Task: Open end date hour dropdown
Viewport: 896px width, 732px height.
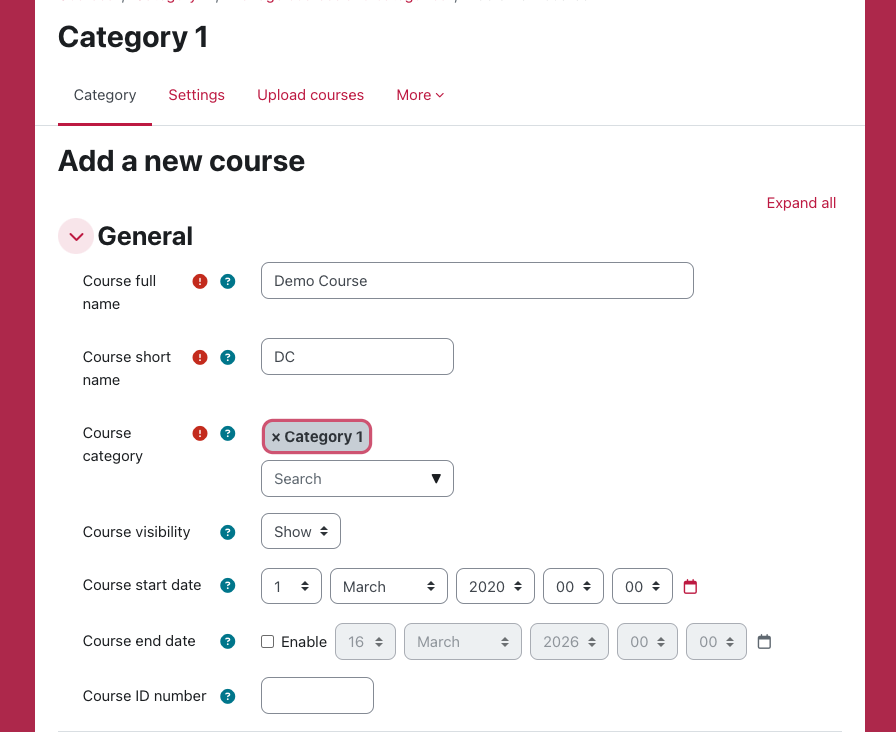Action: point(647,642)
